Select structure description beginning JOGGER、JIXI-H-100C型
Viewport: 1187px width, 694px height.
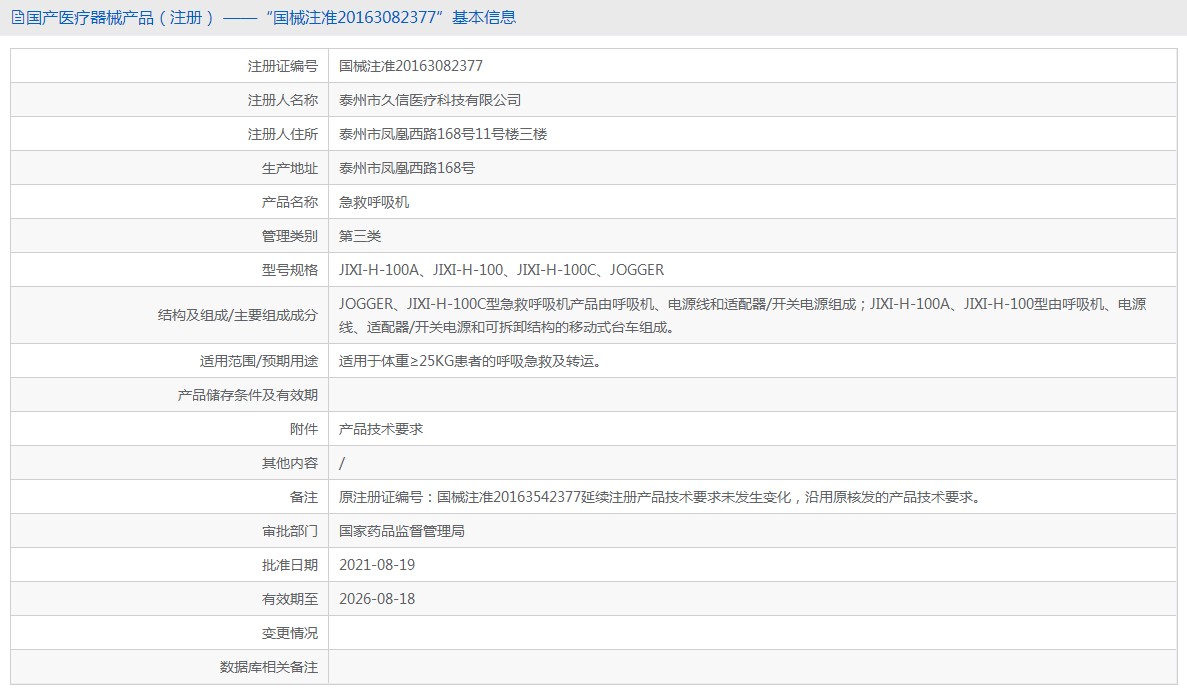(x=742, y=316)
